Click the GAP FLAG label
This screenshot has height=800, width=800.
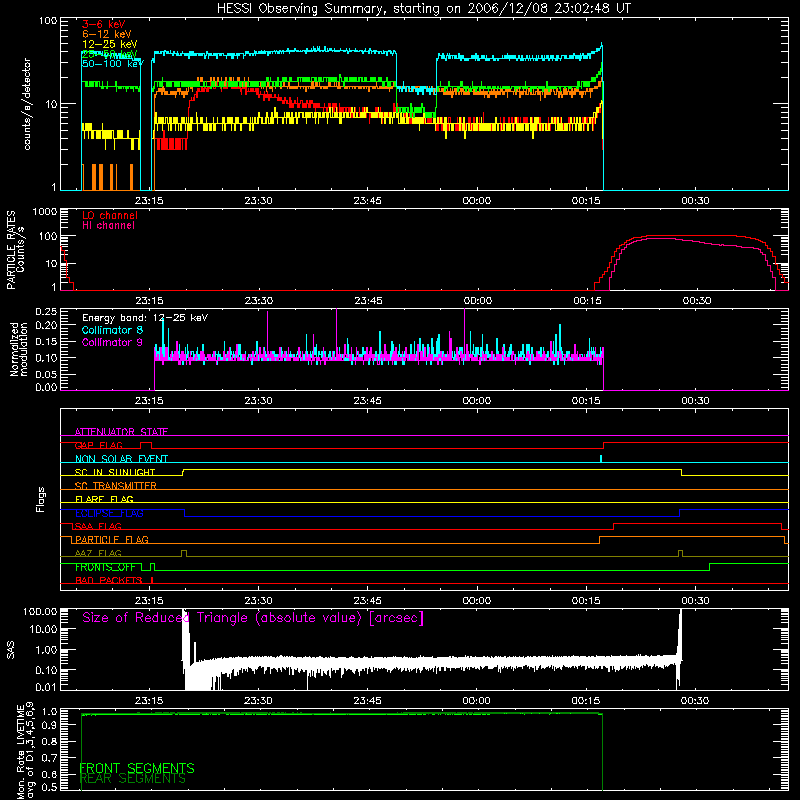tap(98, 445)
